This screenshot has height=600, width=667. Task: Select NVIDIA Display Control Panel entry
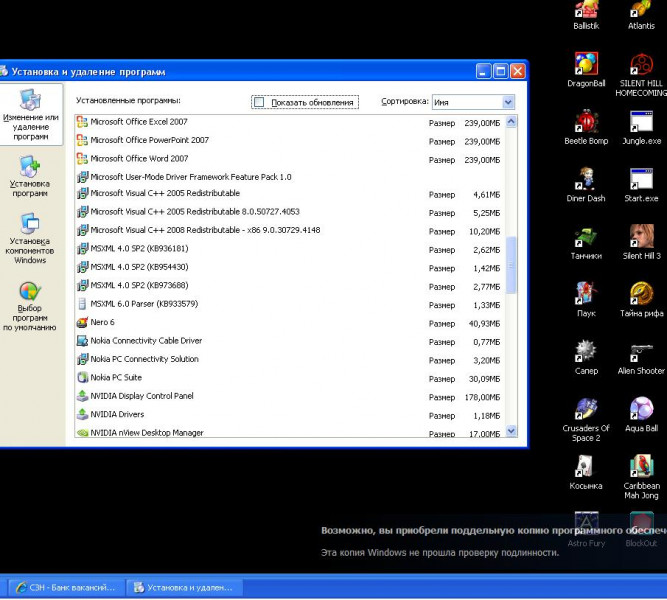click(289, 396)
